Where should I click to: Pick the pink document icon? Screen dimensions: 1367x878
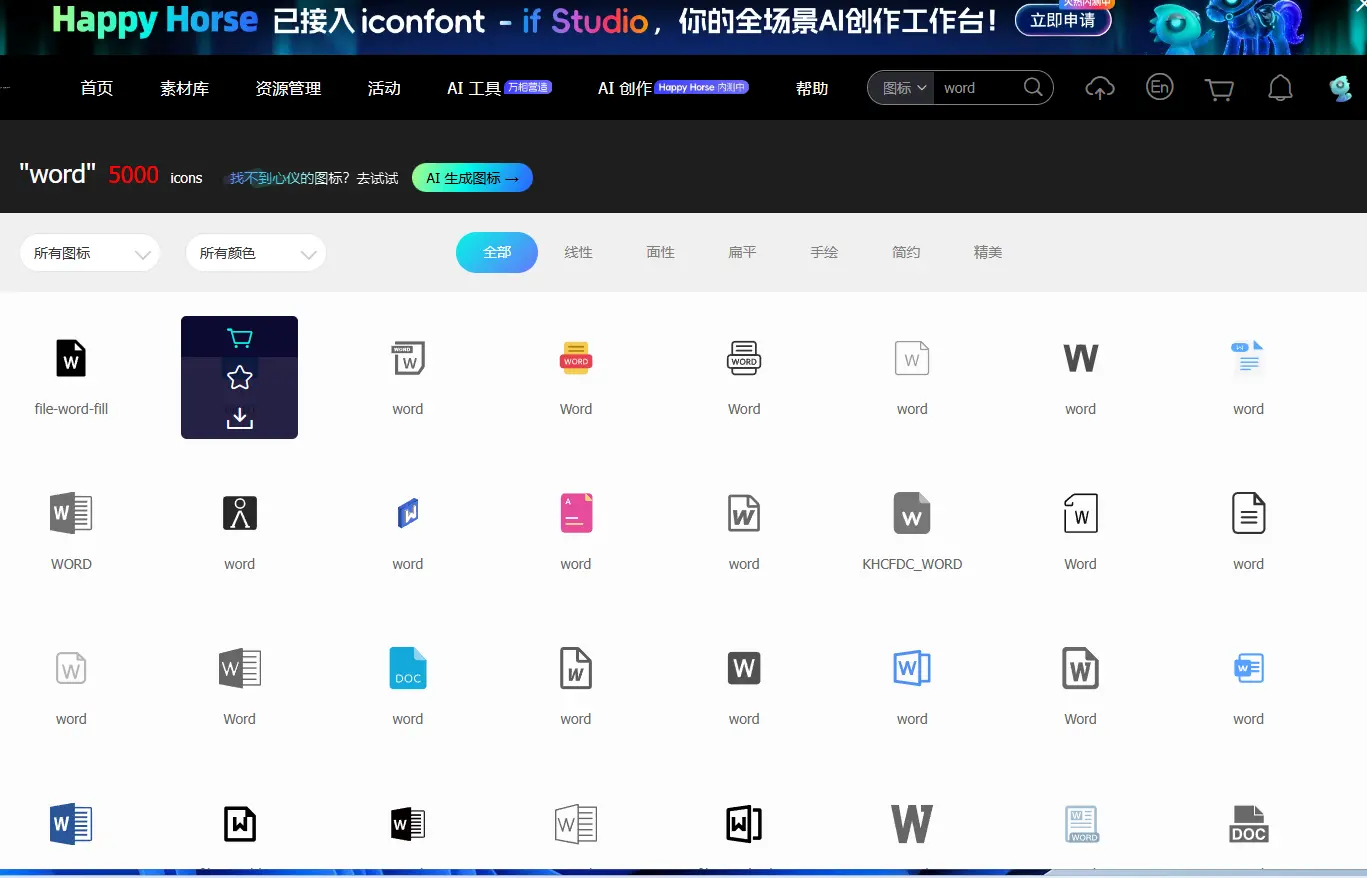576,513
